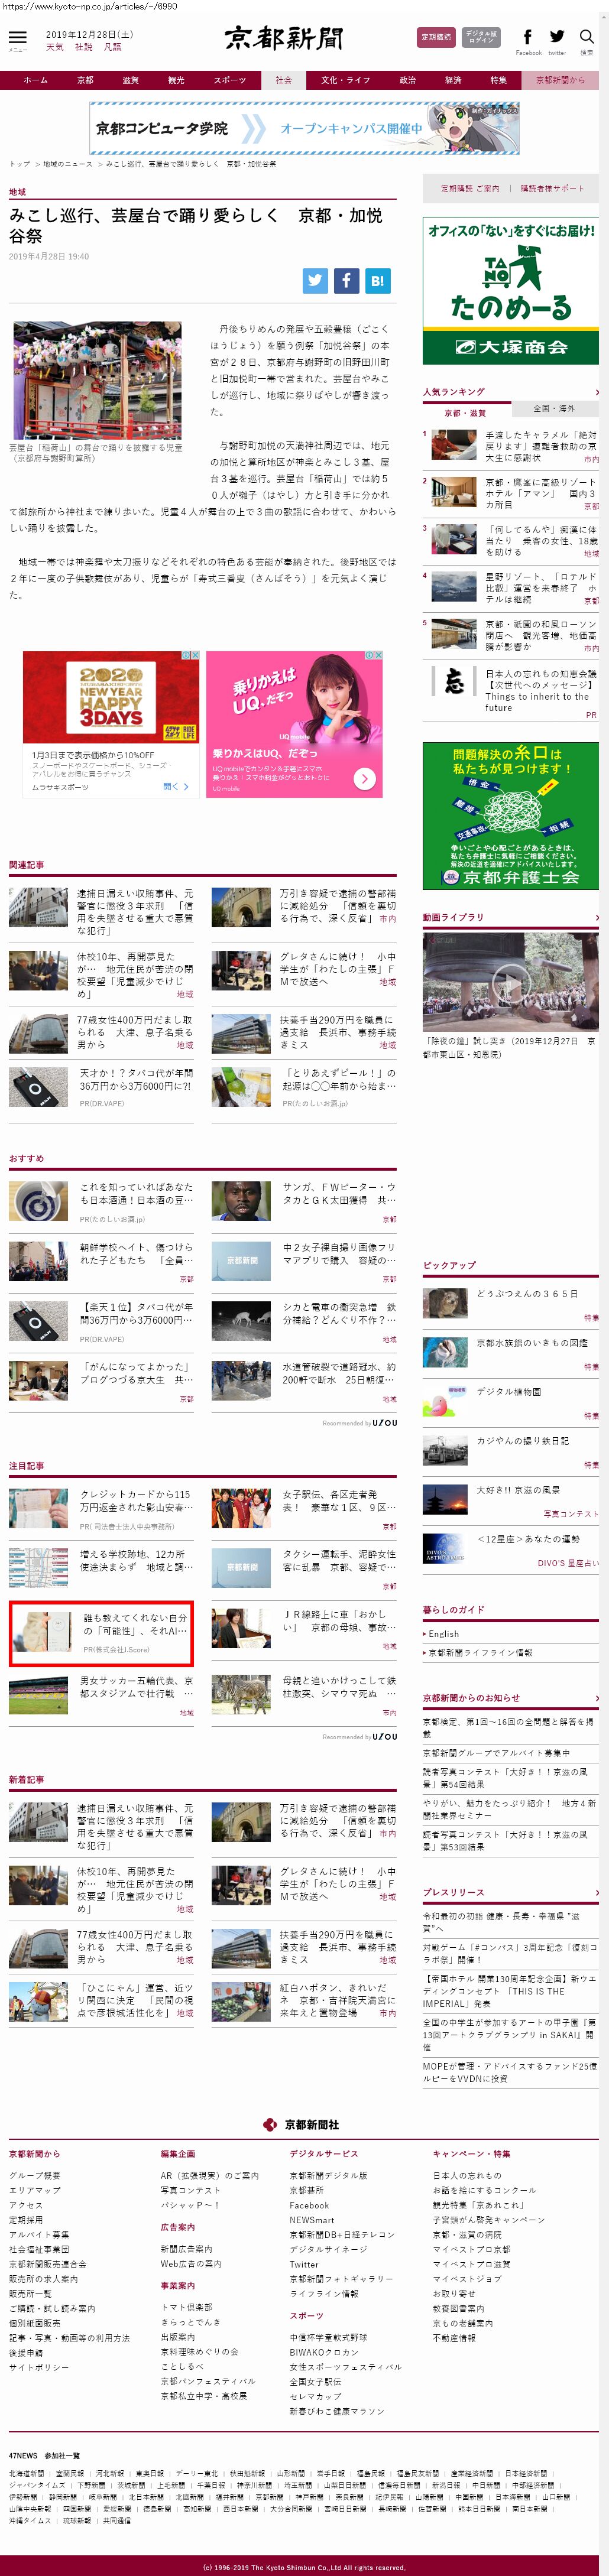Image resolution: width=609 pixels, height=2576 pixels.
Task: Expand プレスリリース section chevron
Action: pyautogui.click(x=596, y=1892)
